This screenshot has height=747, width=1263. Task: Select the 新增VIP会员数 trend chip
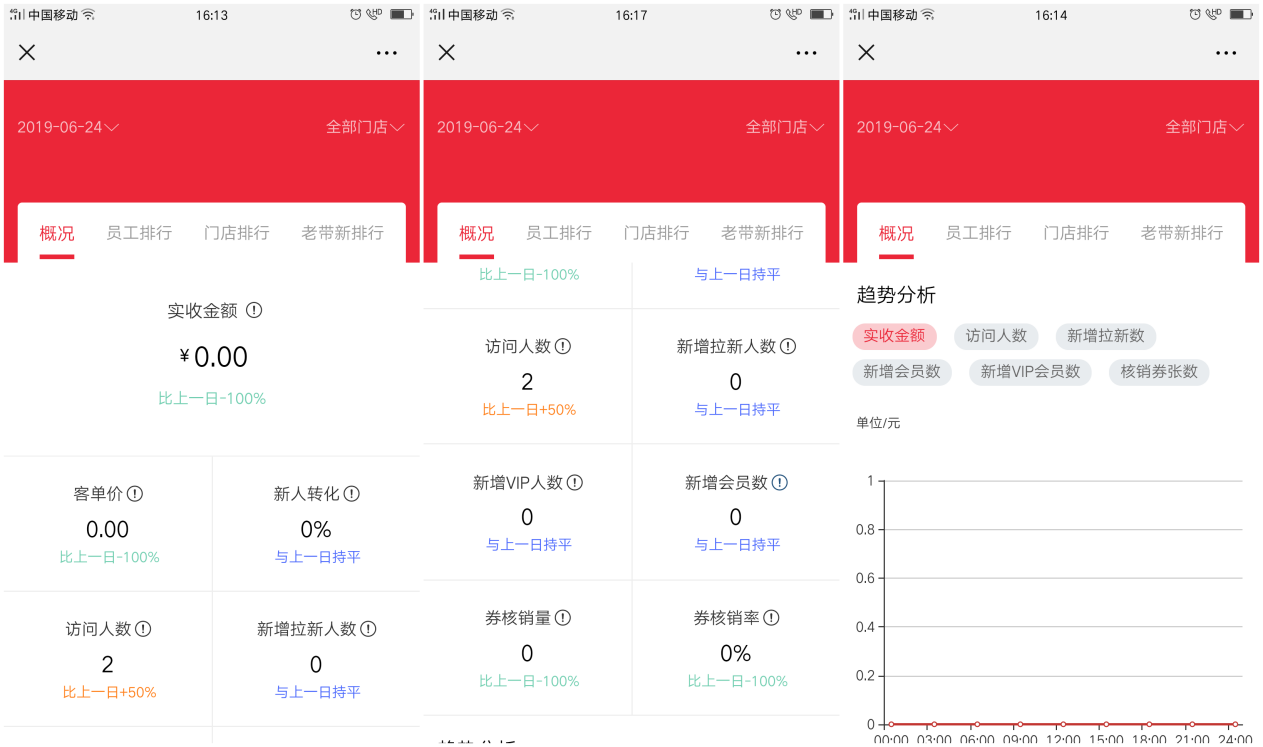coord(1030,372)
